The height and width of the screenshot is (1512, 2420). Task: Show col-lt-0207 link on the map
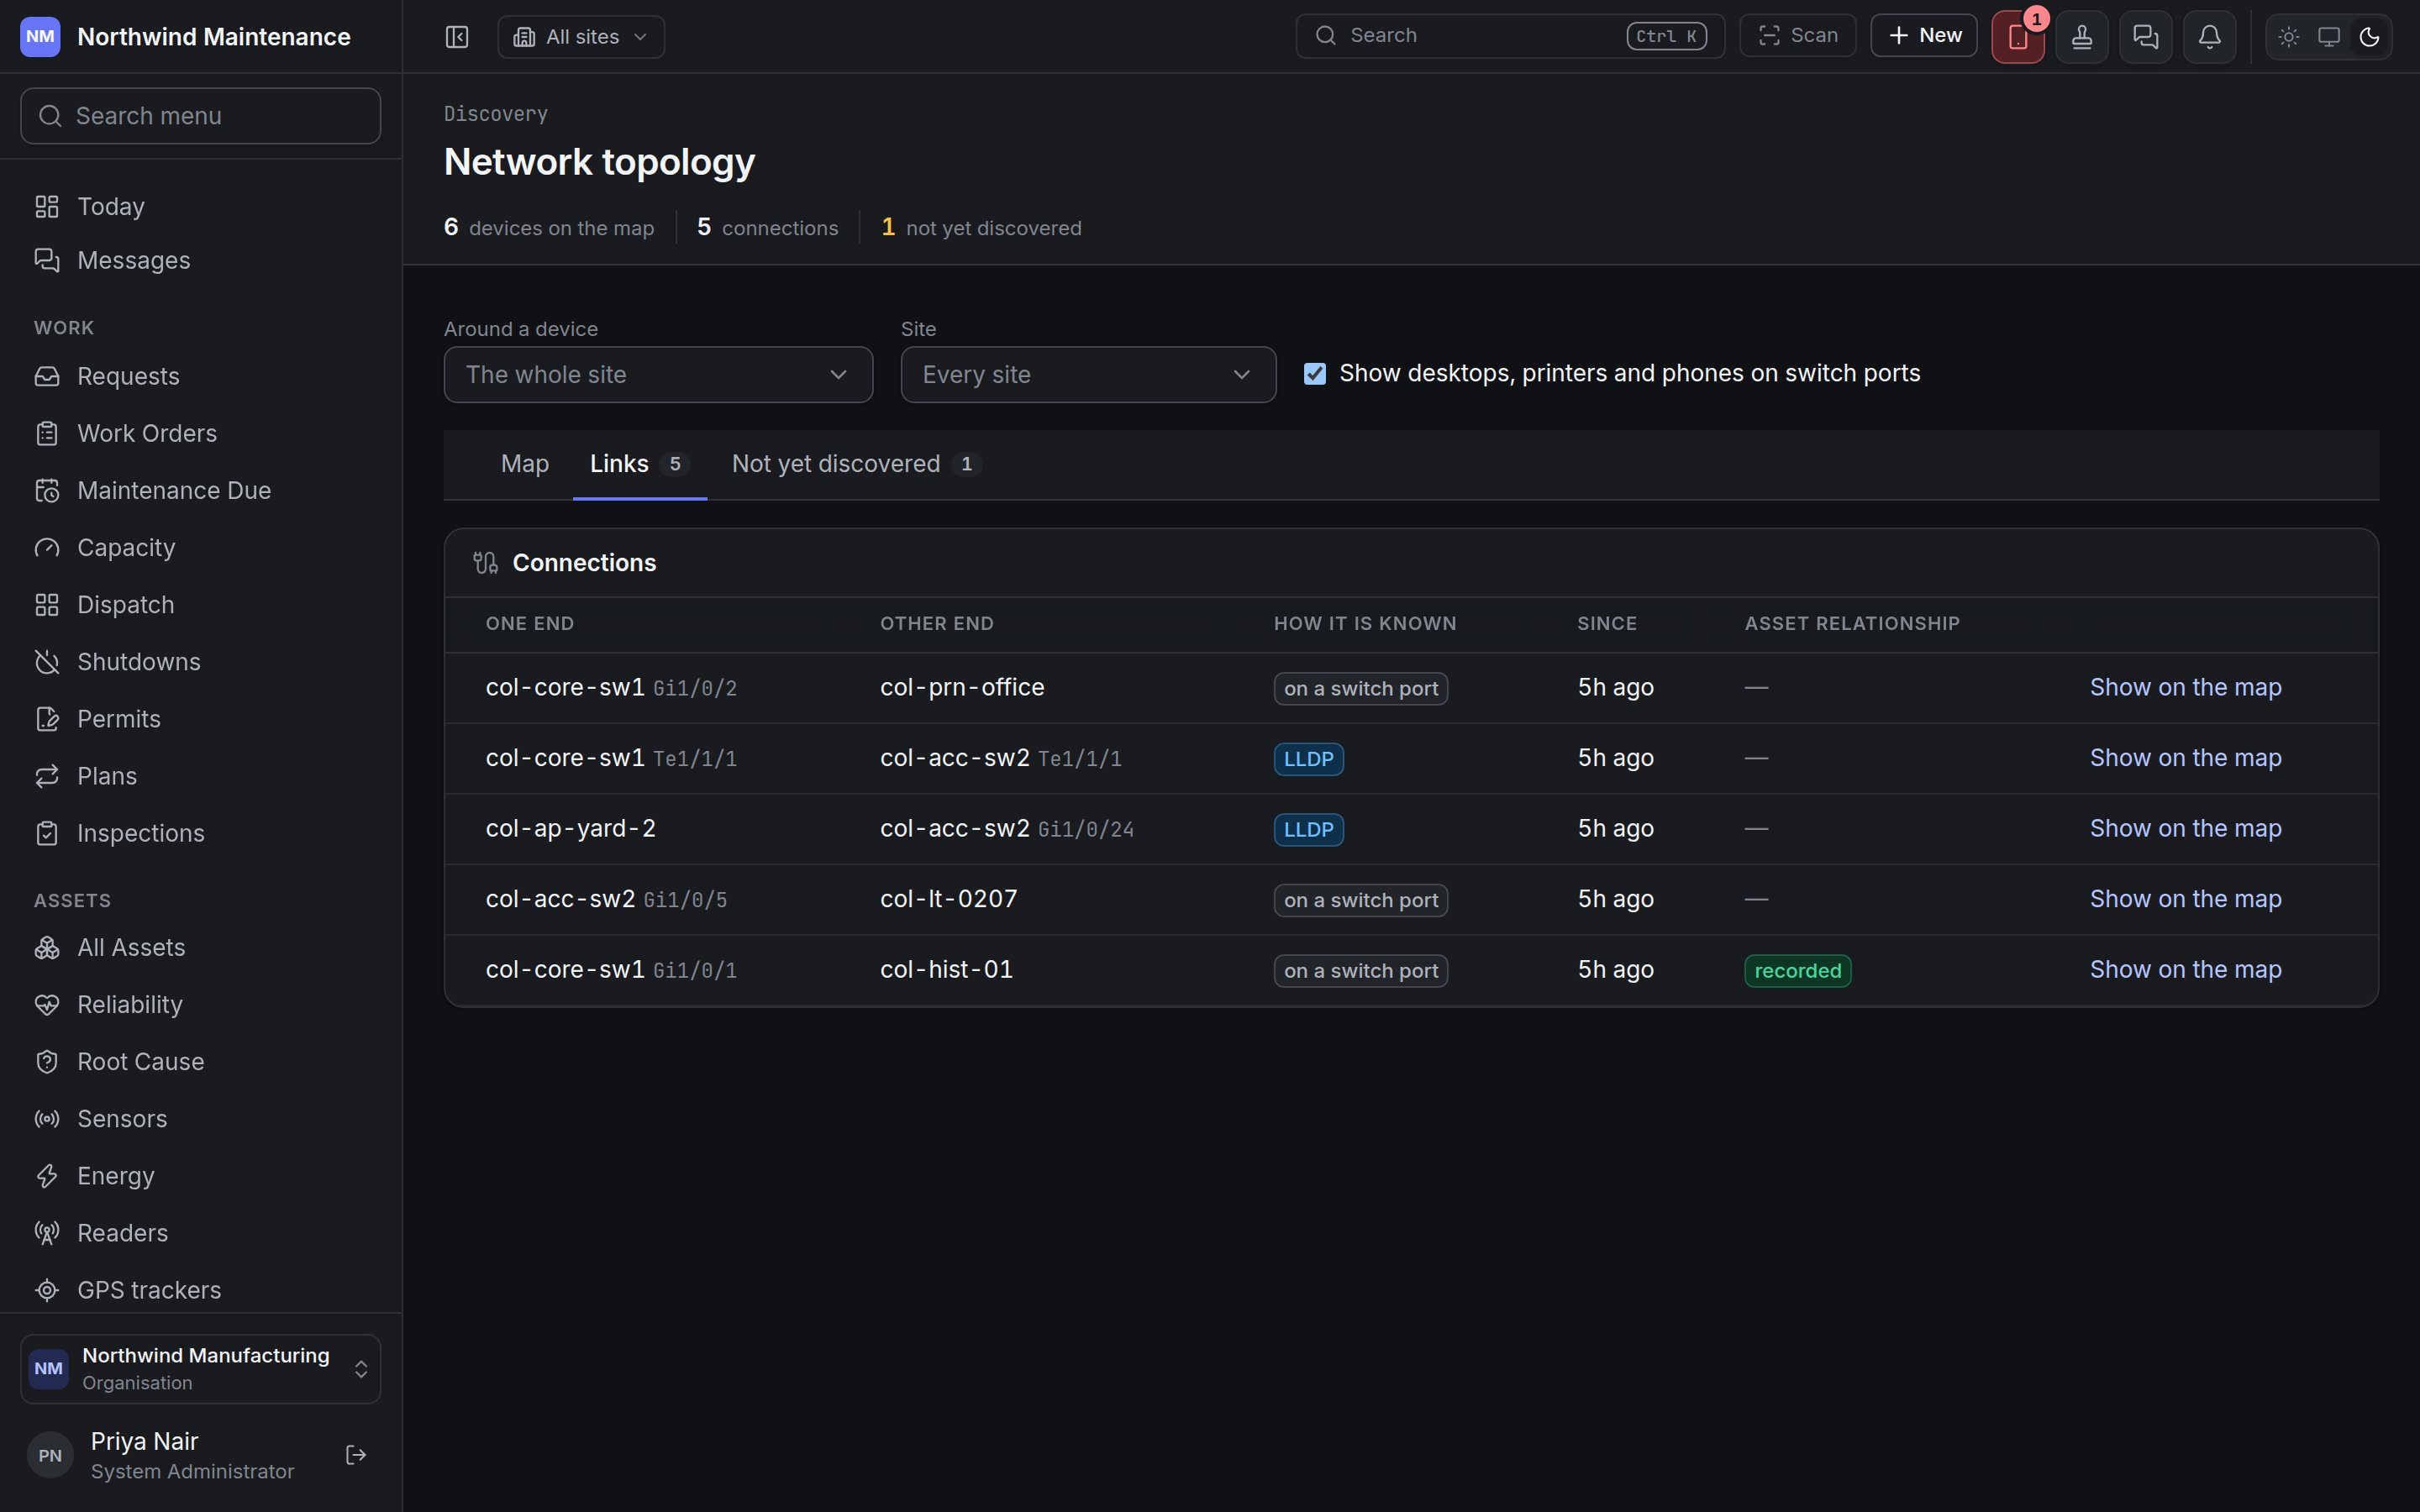[x=2185, y=899]
